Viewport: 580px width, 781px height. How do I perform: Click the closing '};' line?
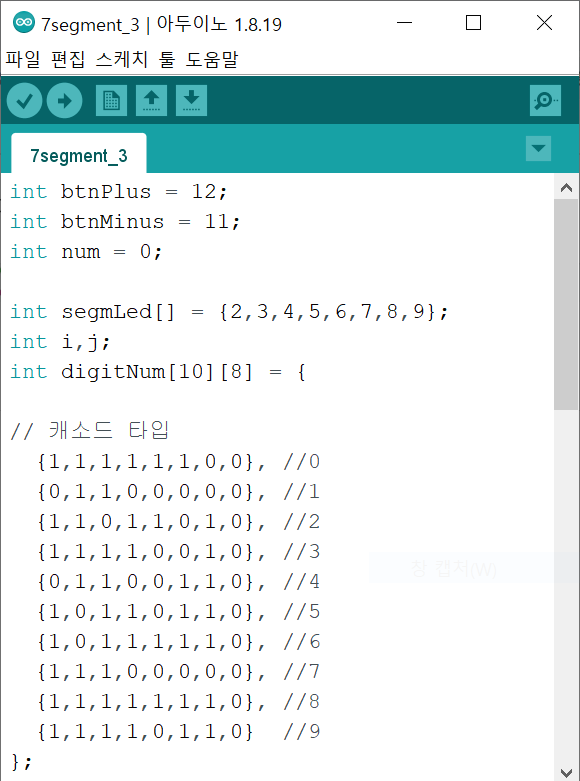(x=21, y=761)
